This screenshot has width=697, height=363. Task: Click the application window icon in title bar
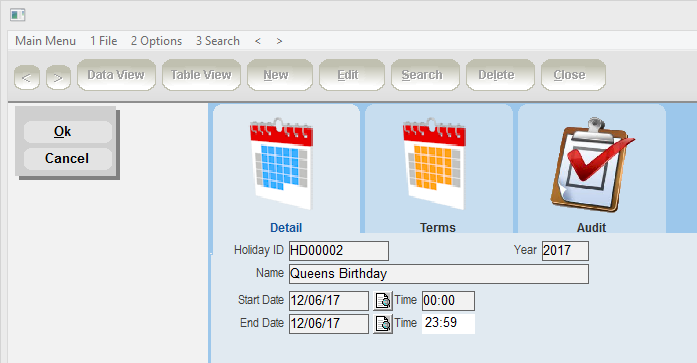coord(17,15)
